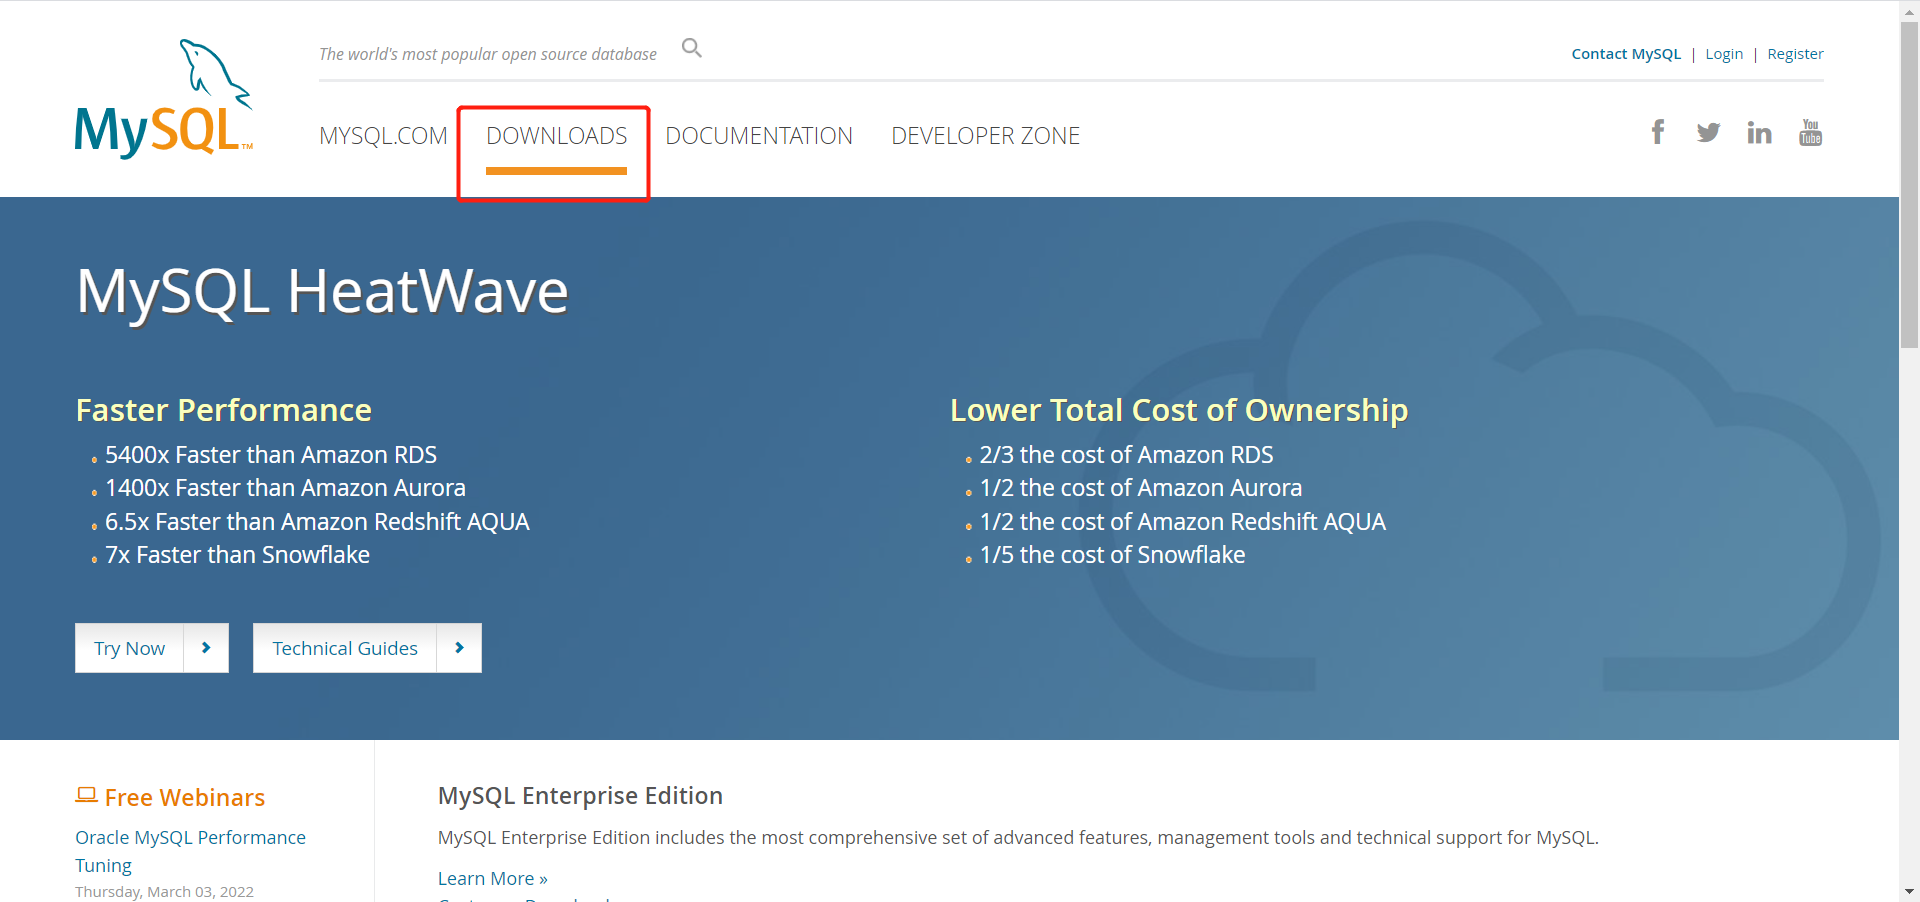Click '1/2 the cost of Amazon Aurora' text
The image size is (1920, 902).
(1141, 488)
